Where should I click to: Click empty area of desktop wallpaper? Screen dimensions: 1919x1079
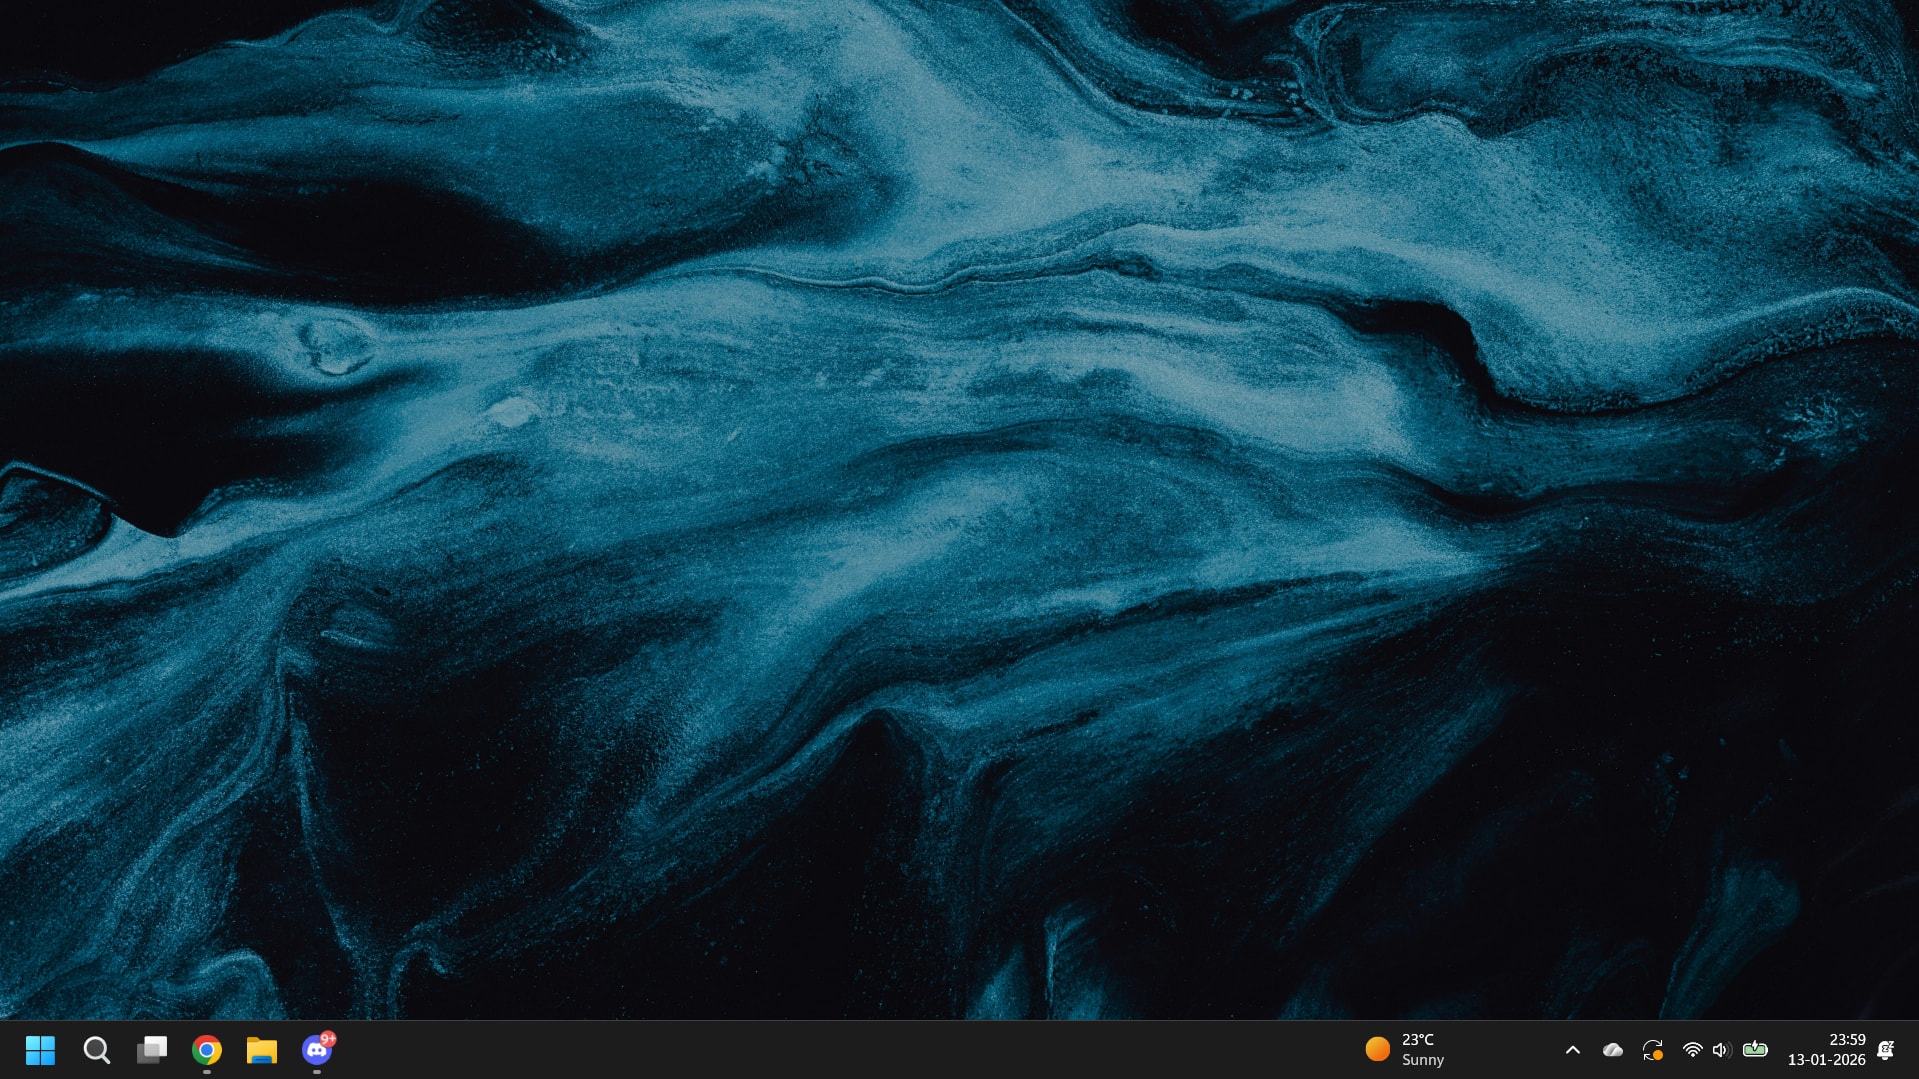tap(960, 500)
